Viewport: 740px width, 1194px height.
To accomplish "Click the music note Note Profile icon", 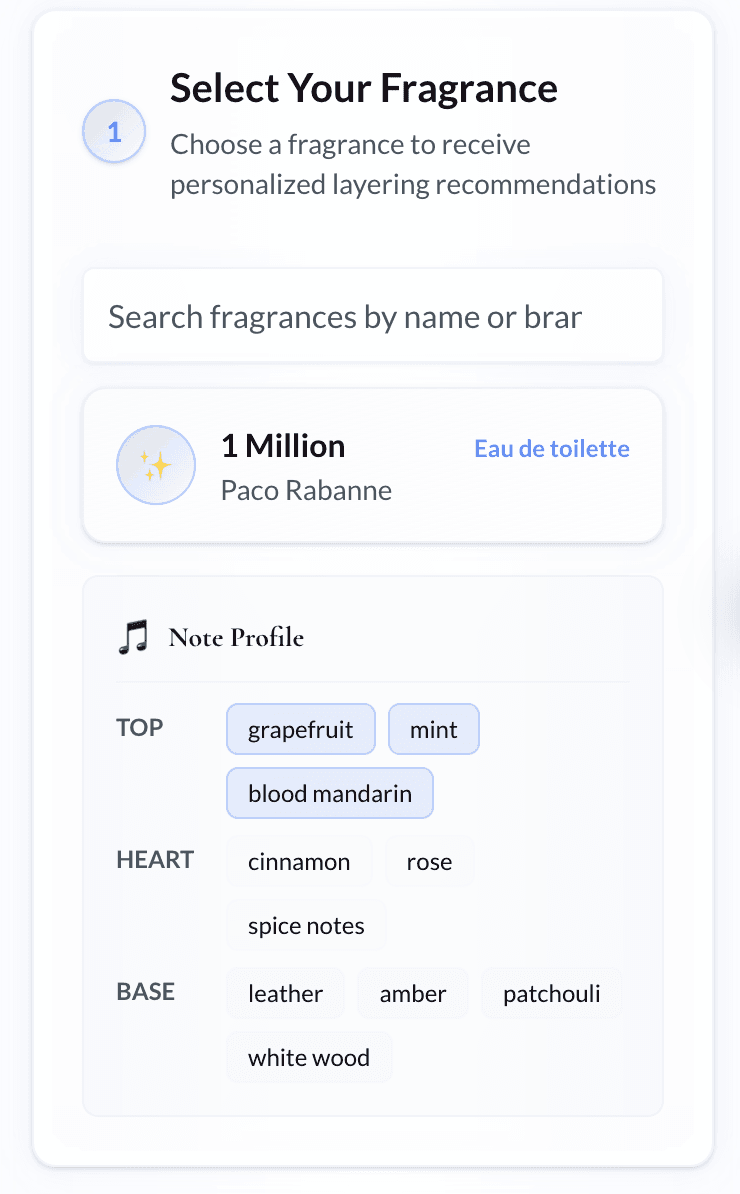I will 133,637.
